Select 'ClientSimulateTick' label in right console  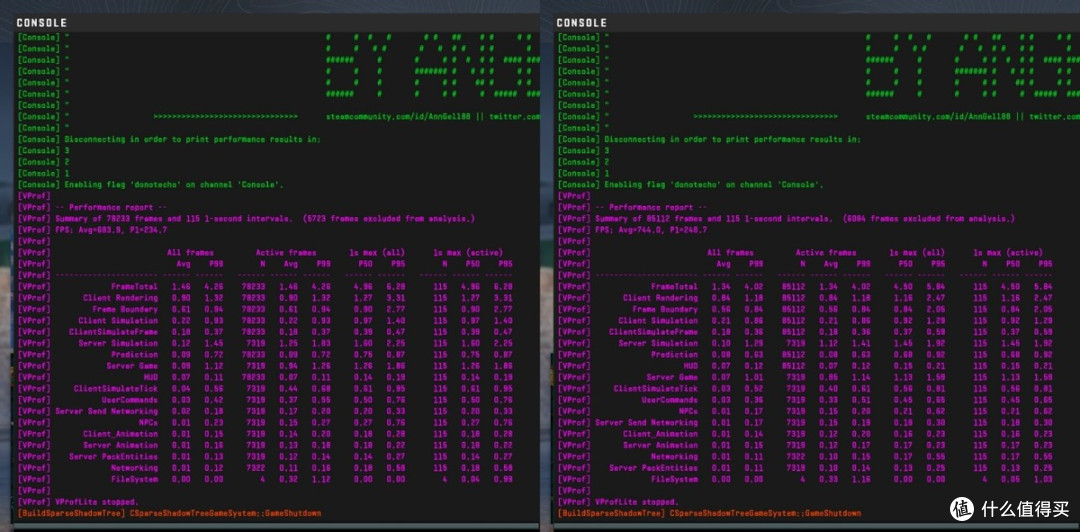(656, 388)
